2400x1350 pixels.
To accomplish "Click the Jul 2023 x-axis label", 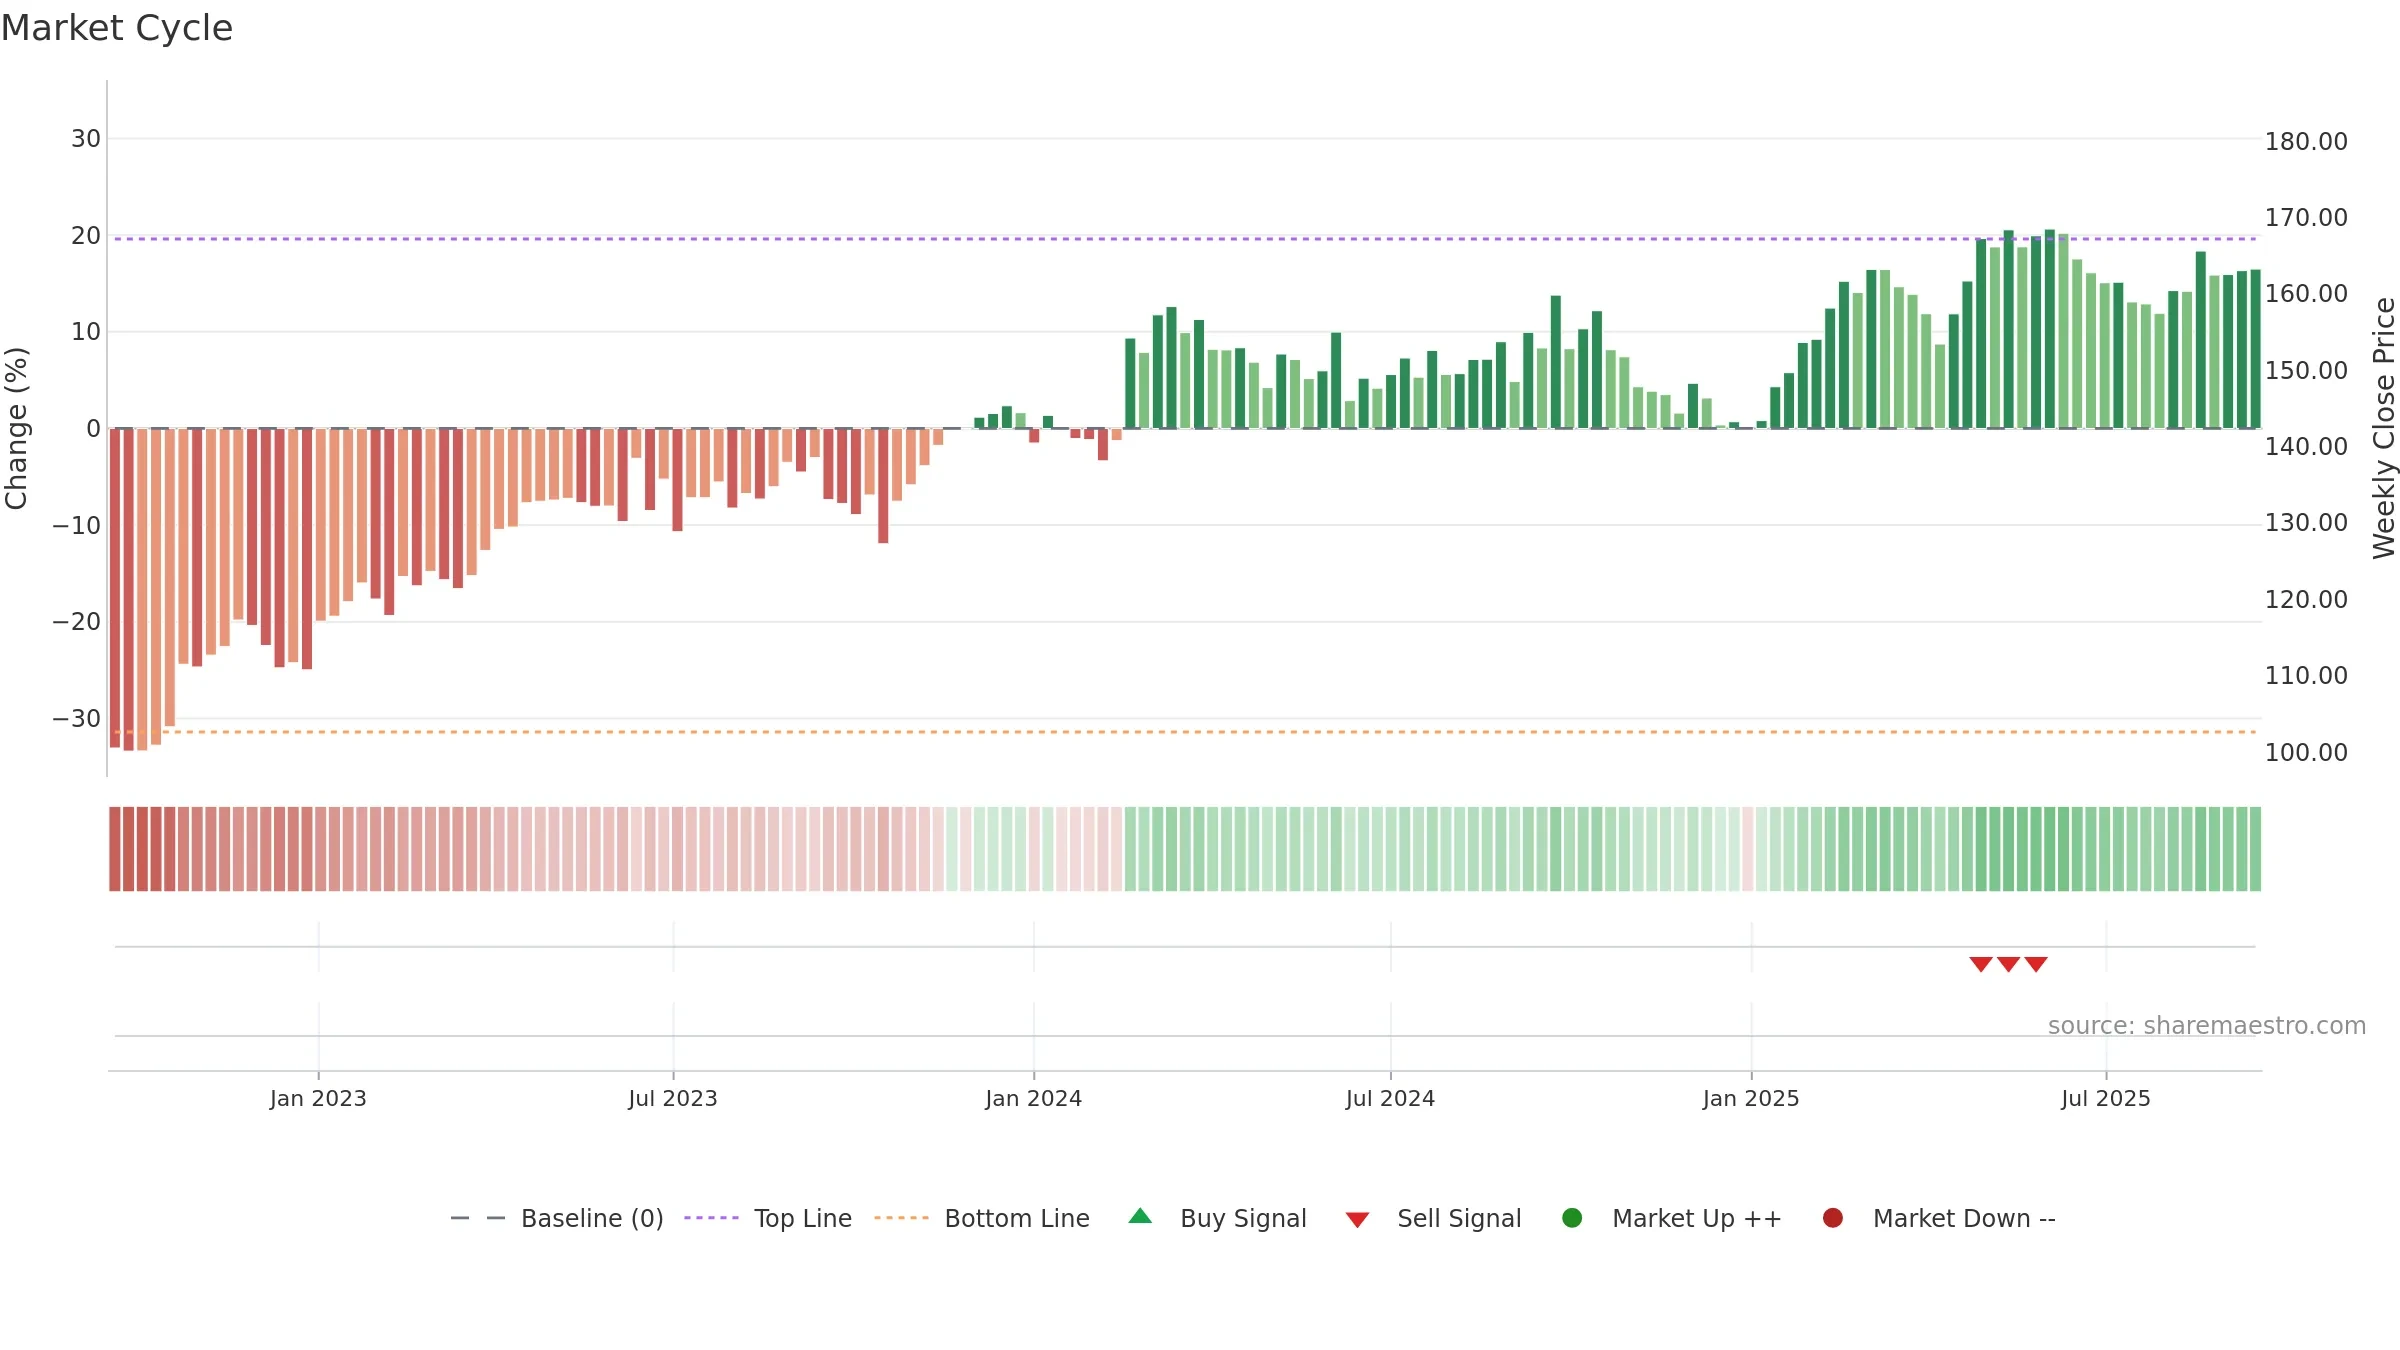I will tap(673, 1098).
